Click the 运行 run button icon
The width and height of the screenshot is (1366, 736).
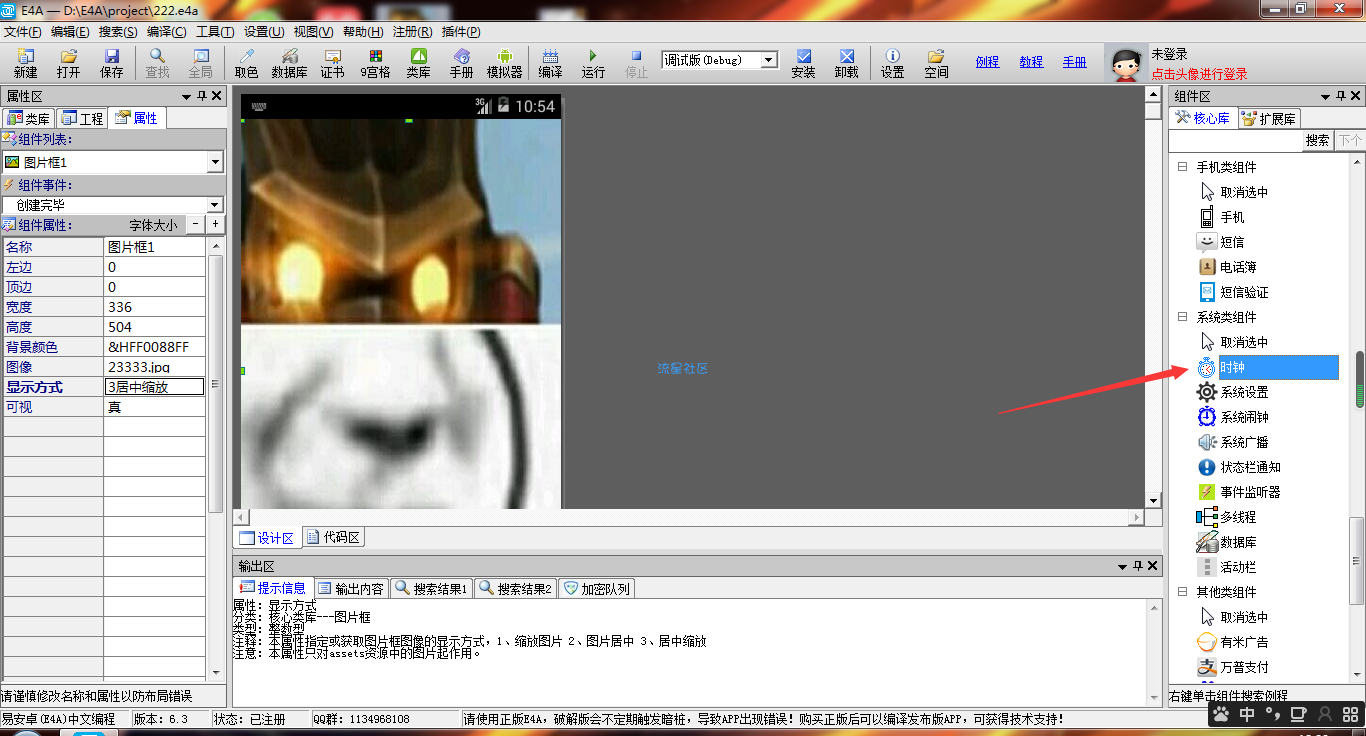pos(593,63)
